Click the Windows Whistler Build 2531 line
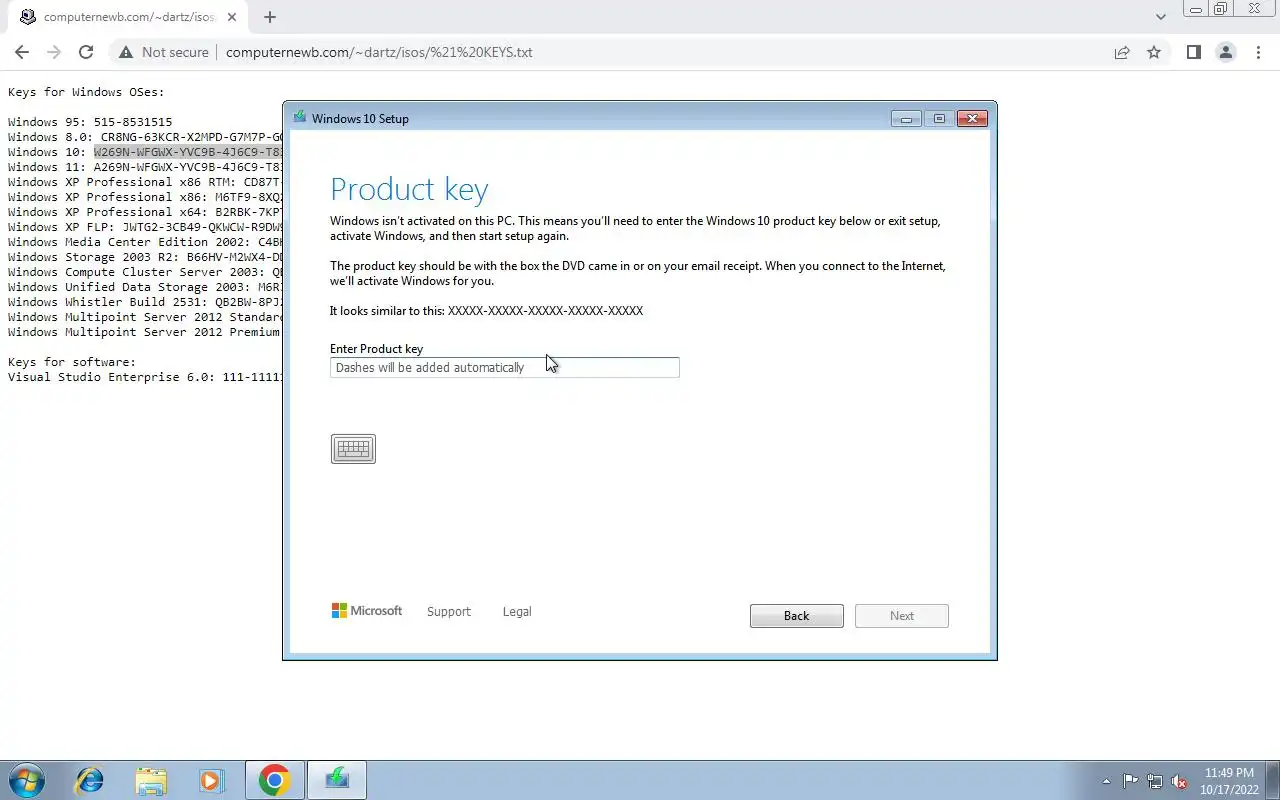 [145, 302]
